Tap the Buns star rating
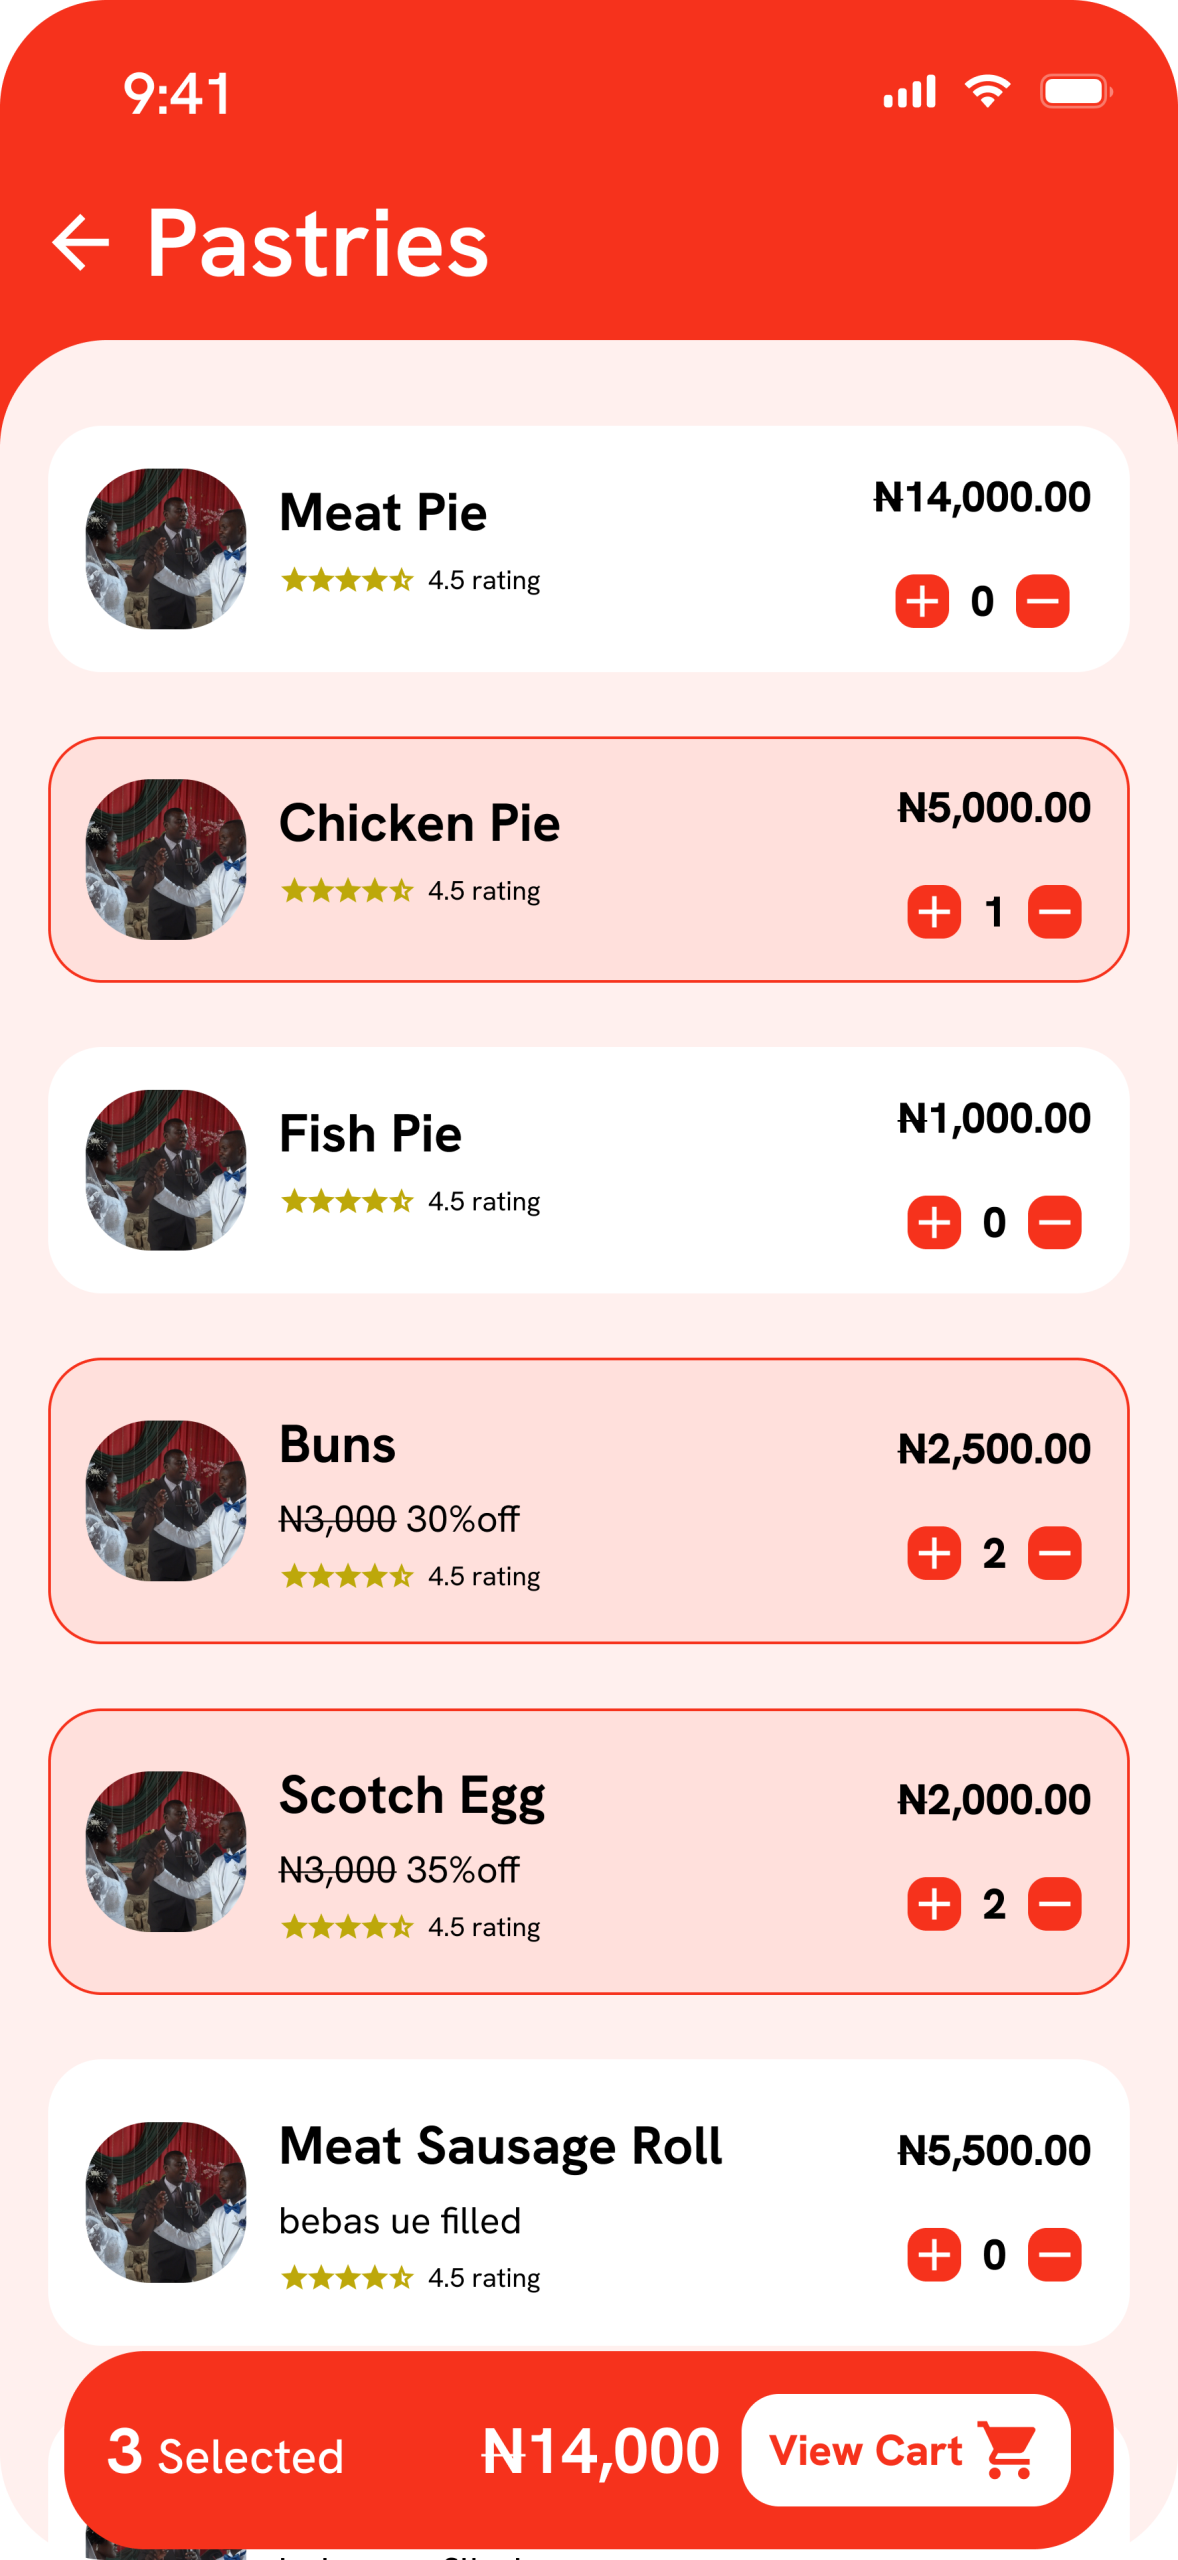Screen dimensions: 1178x2560 pyautogui.click(x=347, y=1577)
